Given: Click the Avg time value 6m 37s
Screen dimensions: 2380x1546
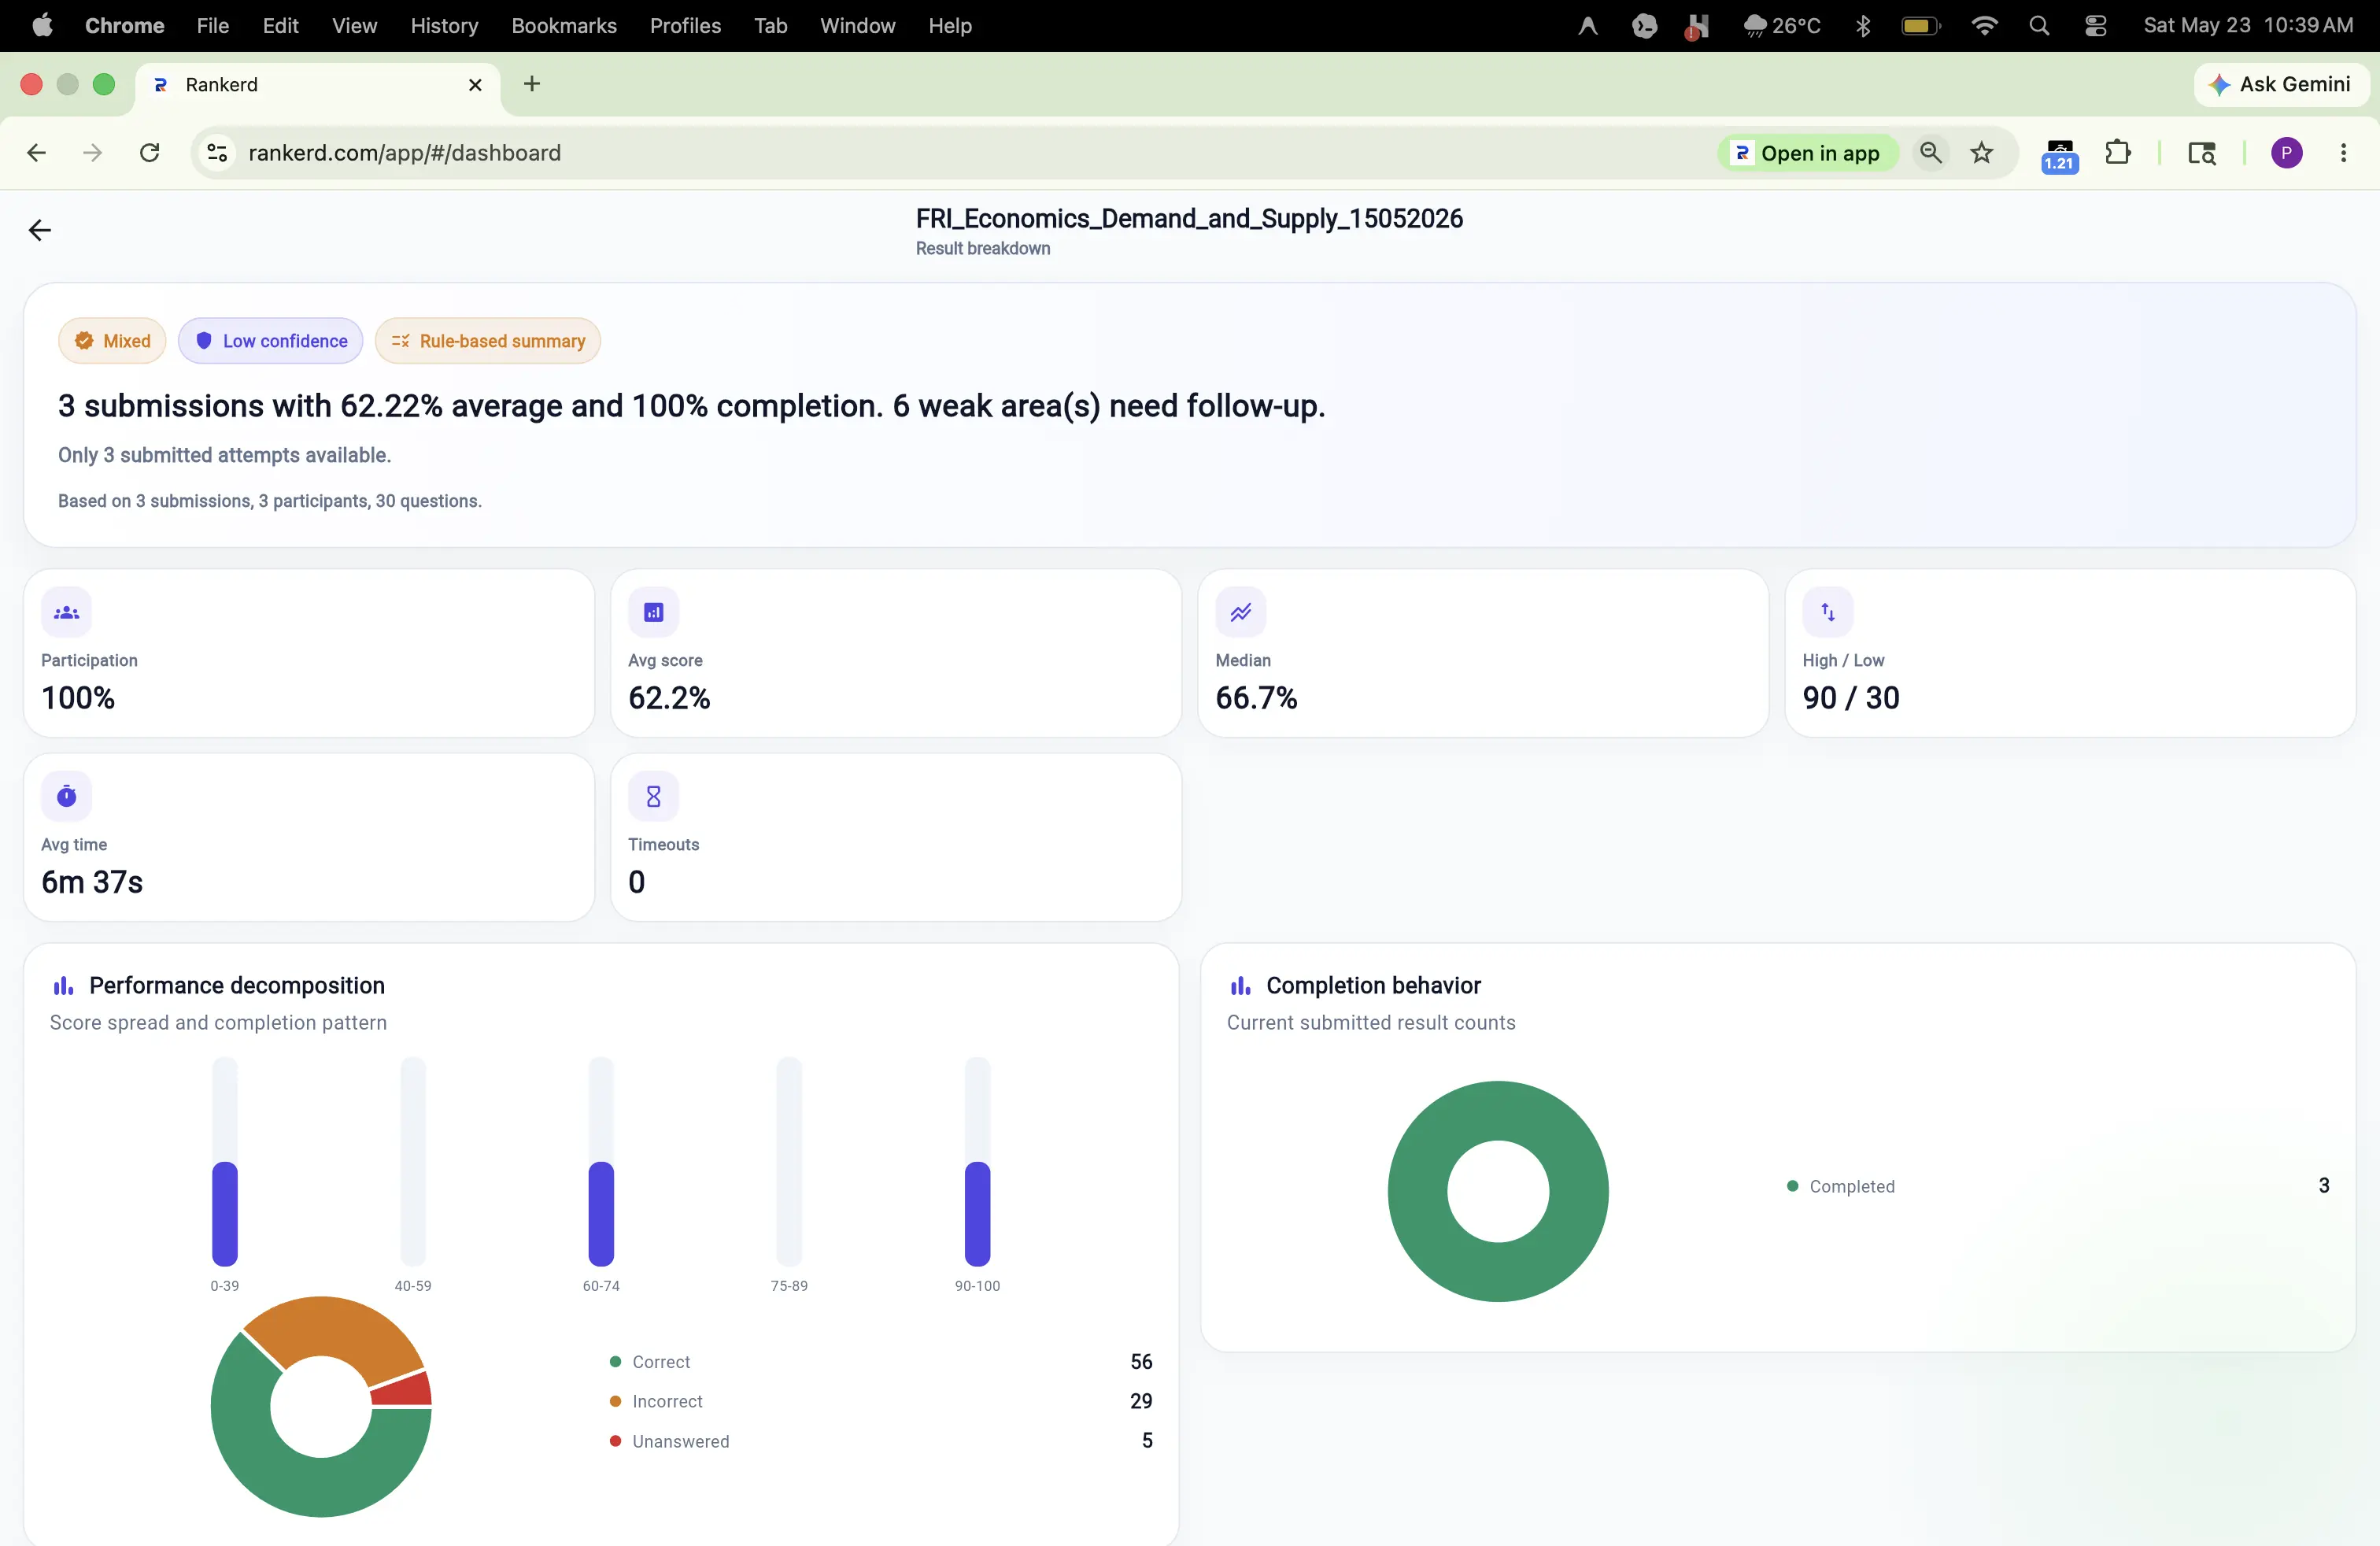Looking at the screenshot, I should pyautogui.click(x=92, y=882).
